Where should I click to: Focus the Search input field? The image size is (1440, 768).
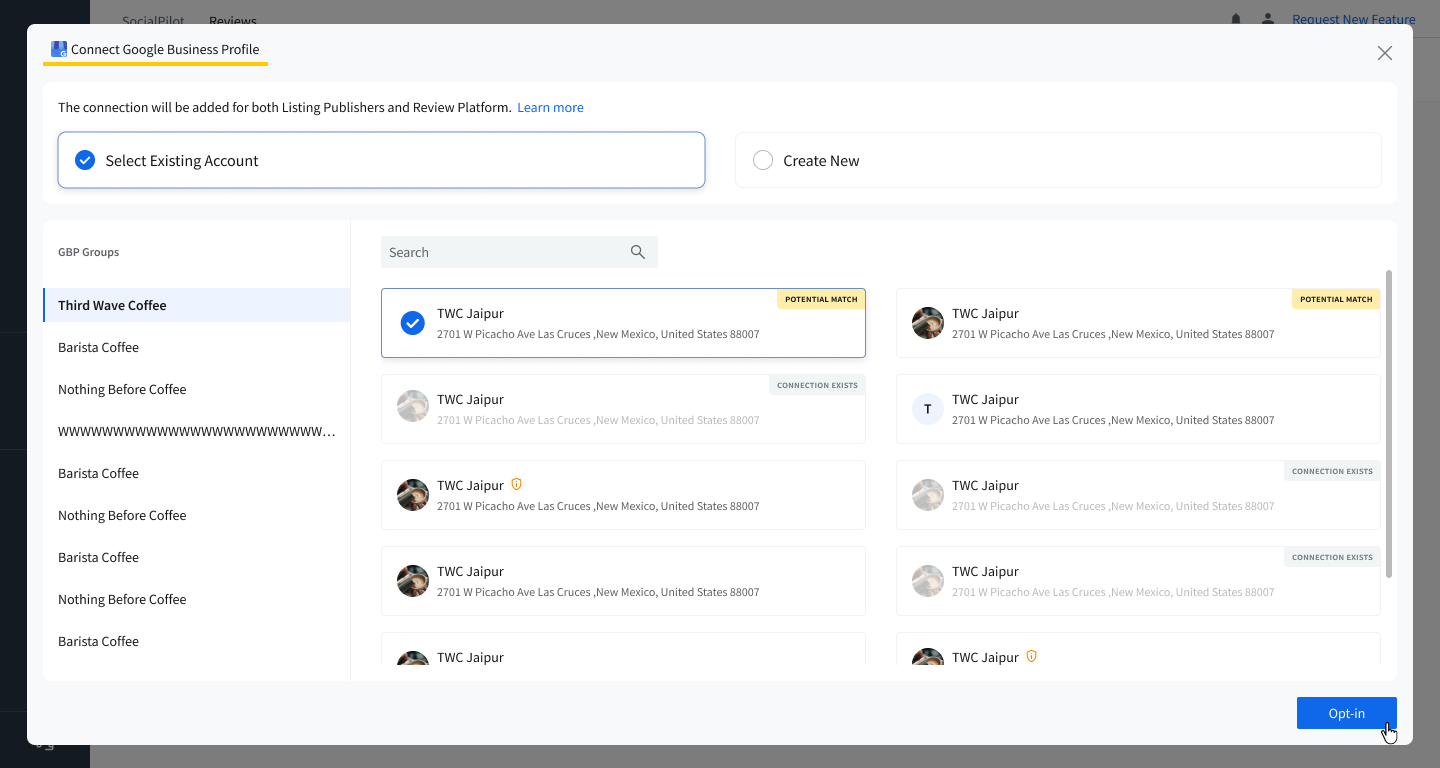(x=519, y=252)
